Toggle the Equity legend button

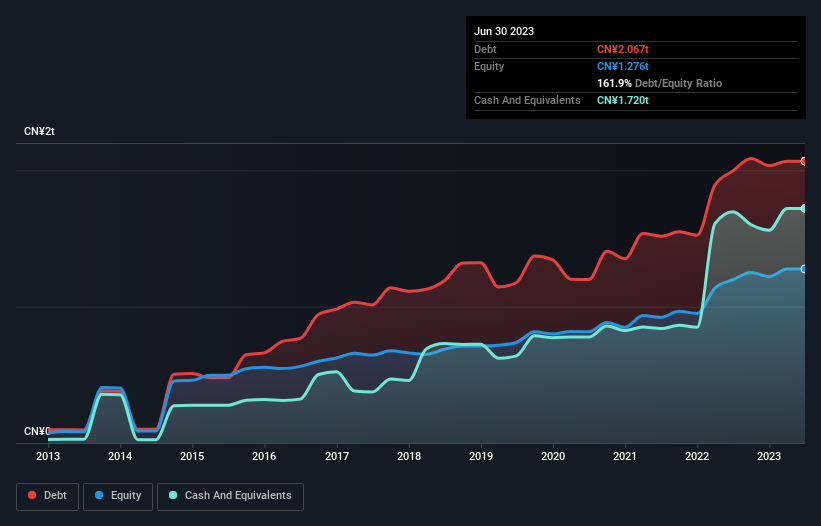tap(118, 496)
